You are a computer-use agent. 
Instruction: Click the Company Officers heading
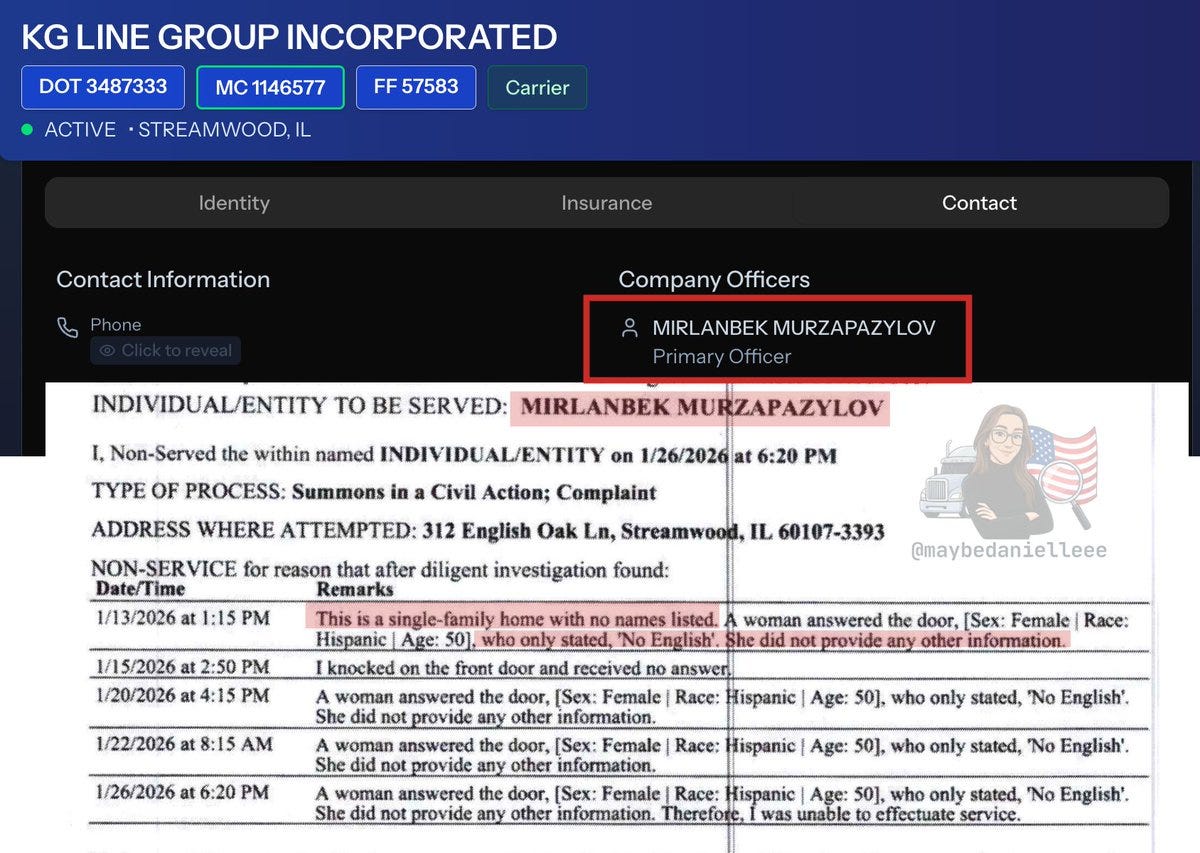point(714,280)
